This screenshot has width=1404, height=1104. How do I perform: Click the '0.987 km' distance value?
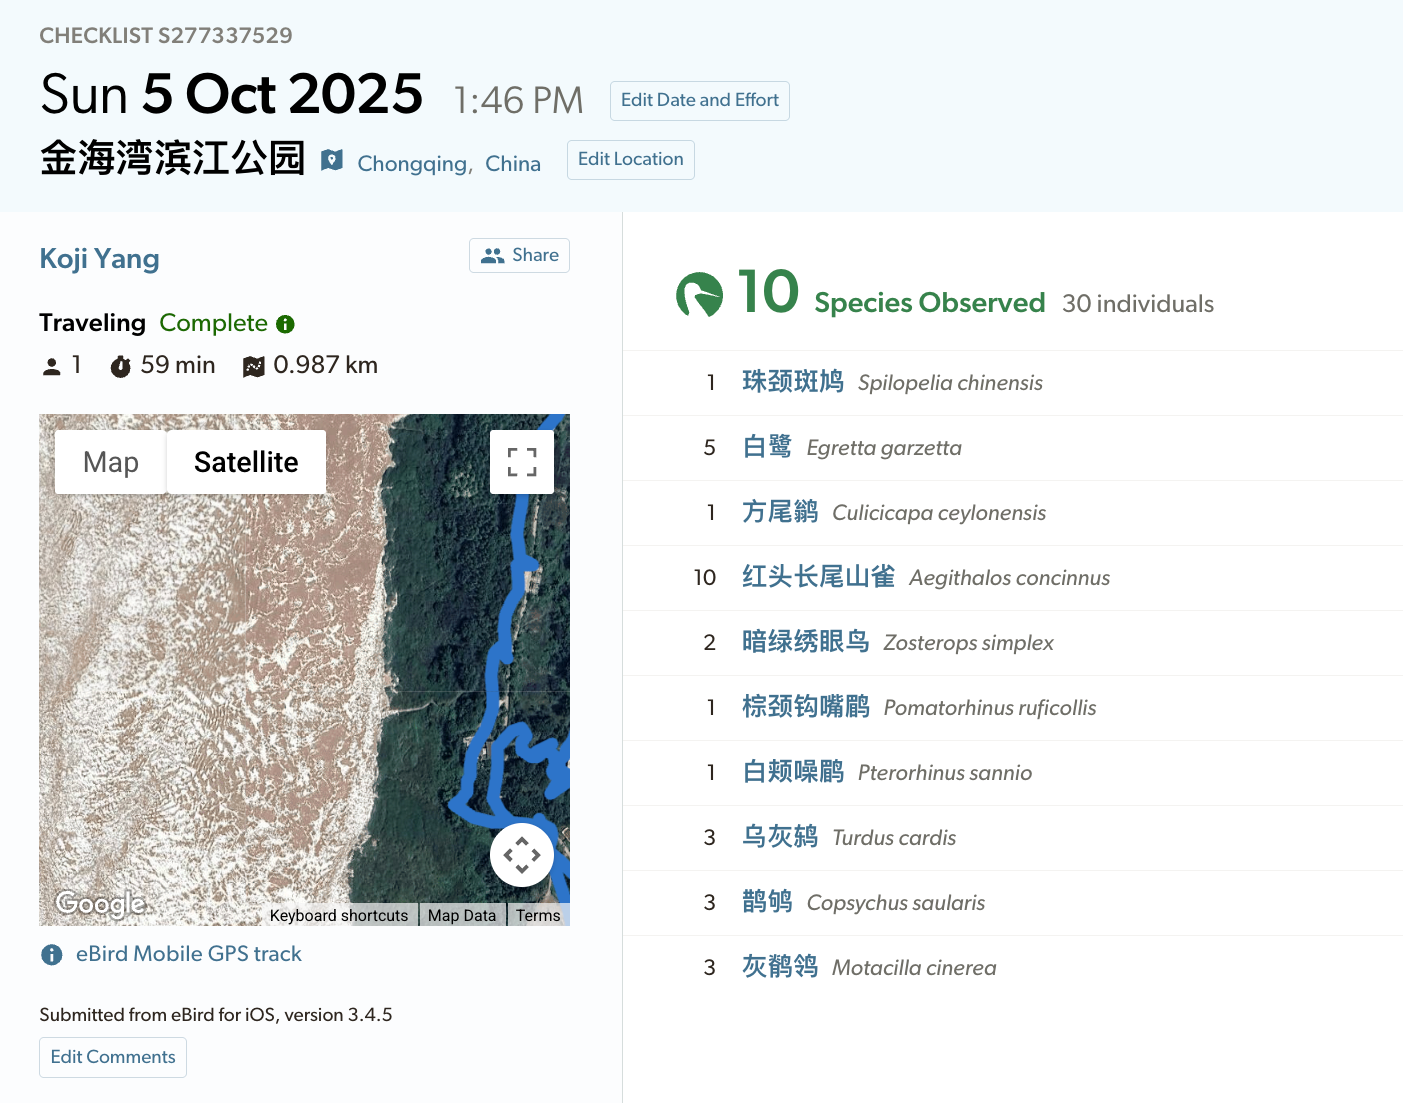[x=326, y=365]
